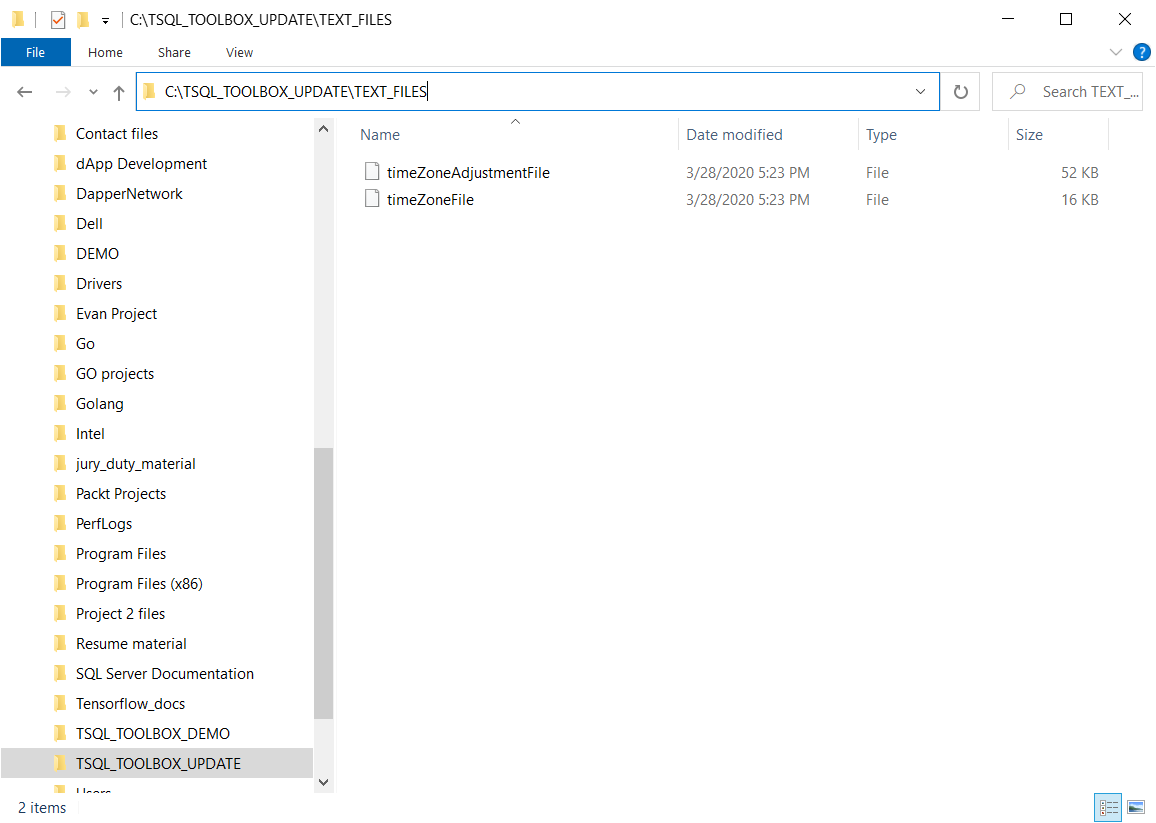1156x823 pixels.
Task: Click the navigation pane scrollbar thumb
Action: pos(323,583)
